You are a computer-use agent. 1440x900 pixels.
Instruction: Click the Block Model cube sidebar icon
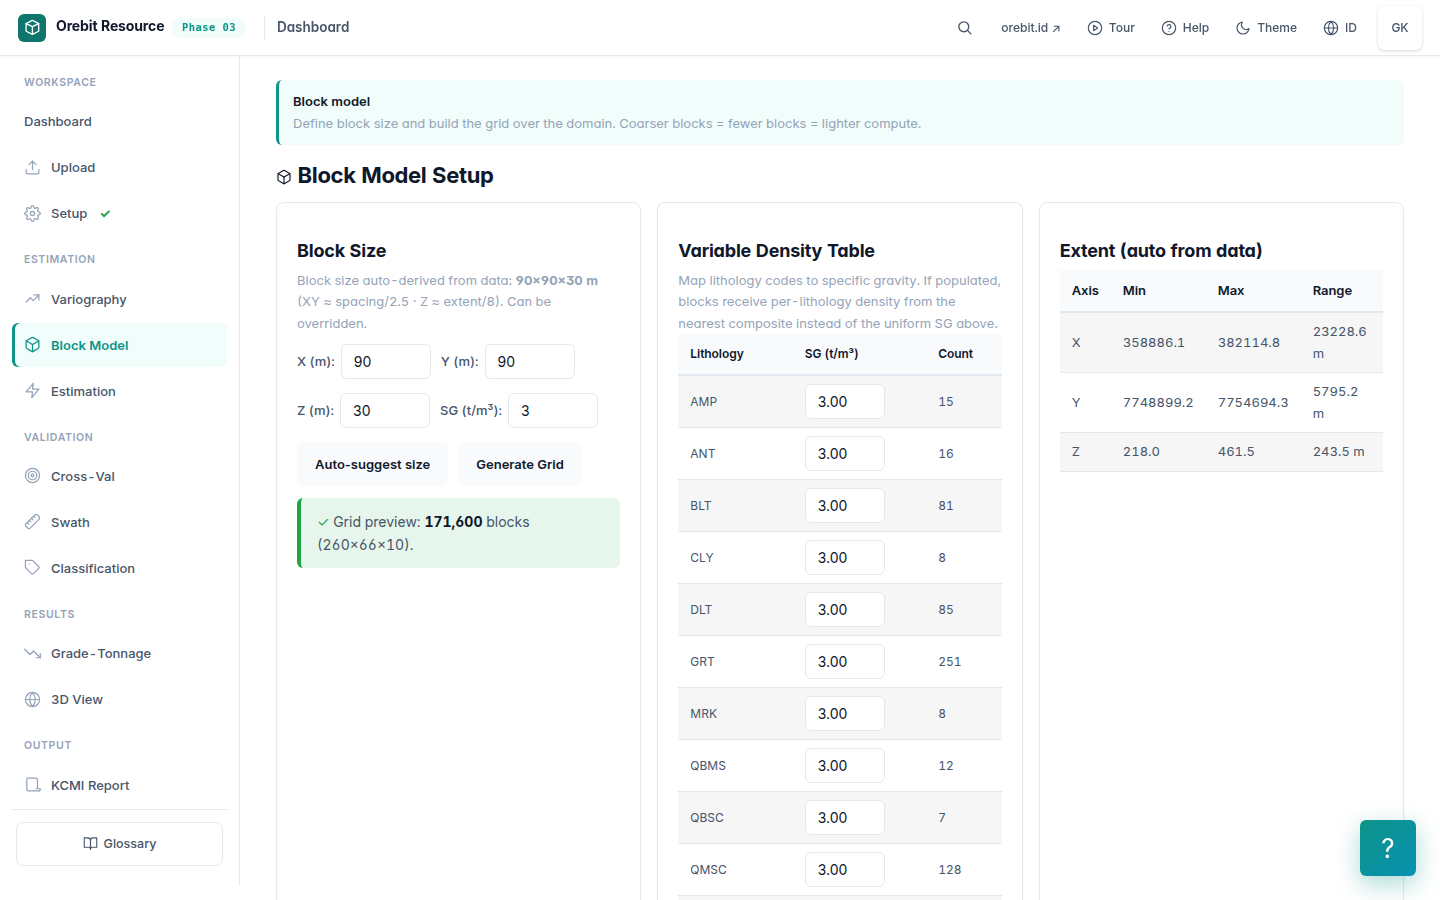coord(33,346)
